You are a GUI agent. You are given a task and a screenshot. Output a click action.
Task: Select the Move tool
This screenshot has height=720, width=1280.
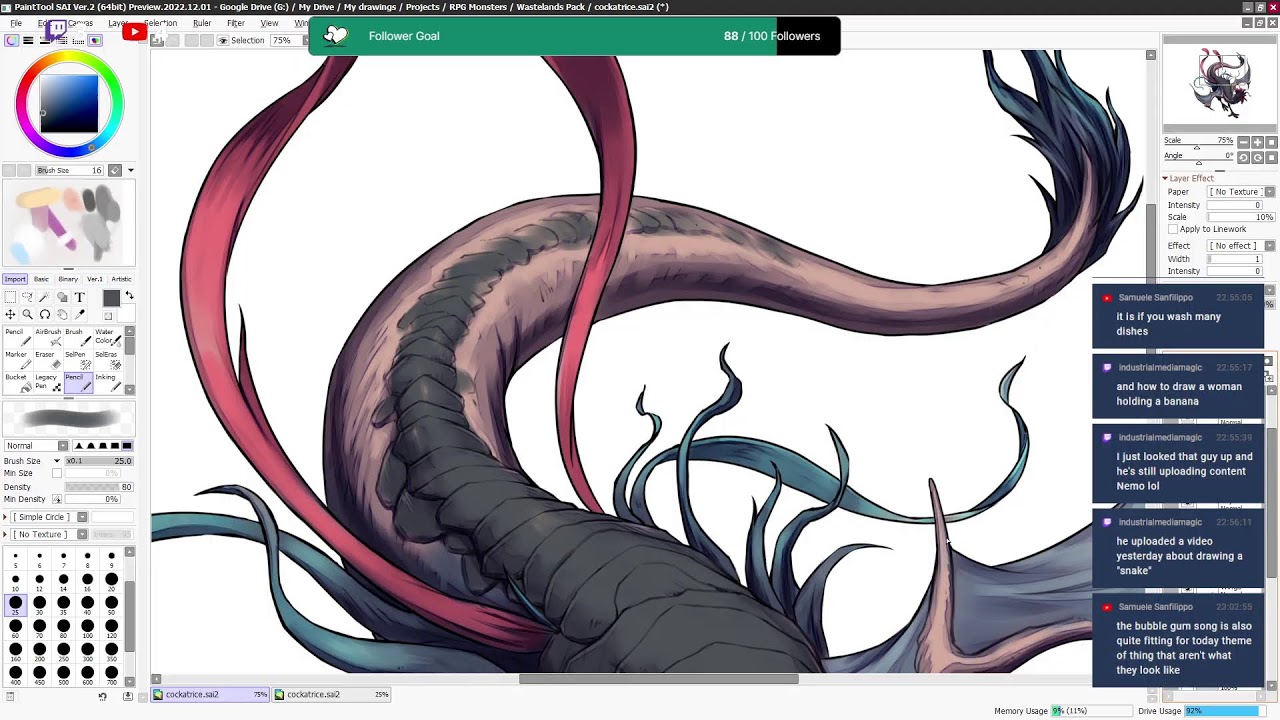[x=10, y=315]
